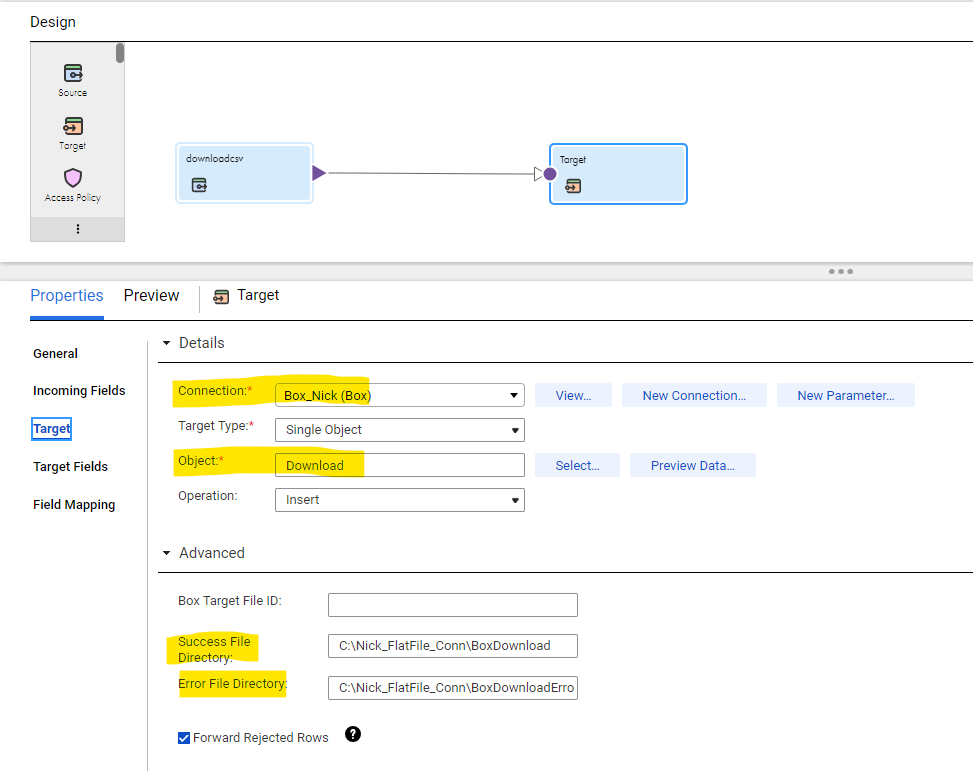Select the Target transformation palette icon
Image resolution: width=973 pixels, height=771 pixels.
pyautogui.click(x=73, y=126)
